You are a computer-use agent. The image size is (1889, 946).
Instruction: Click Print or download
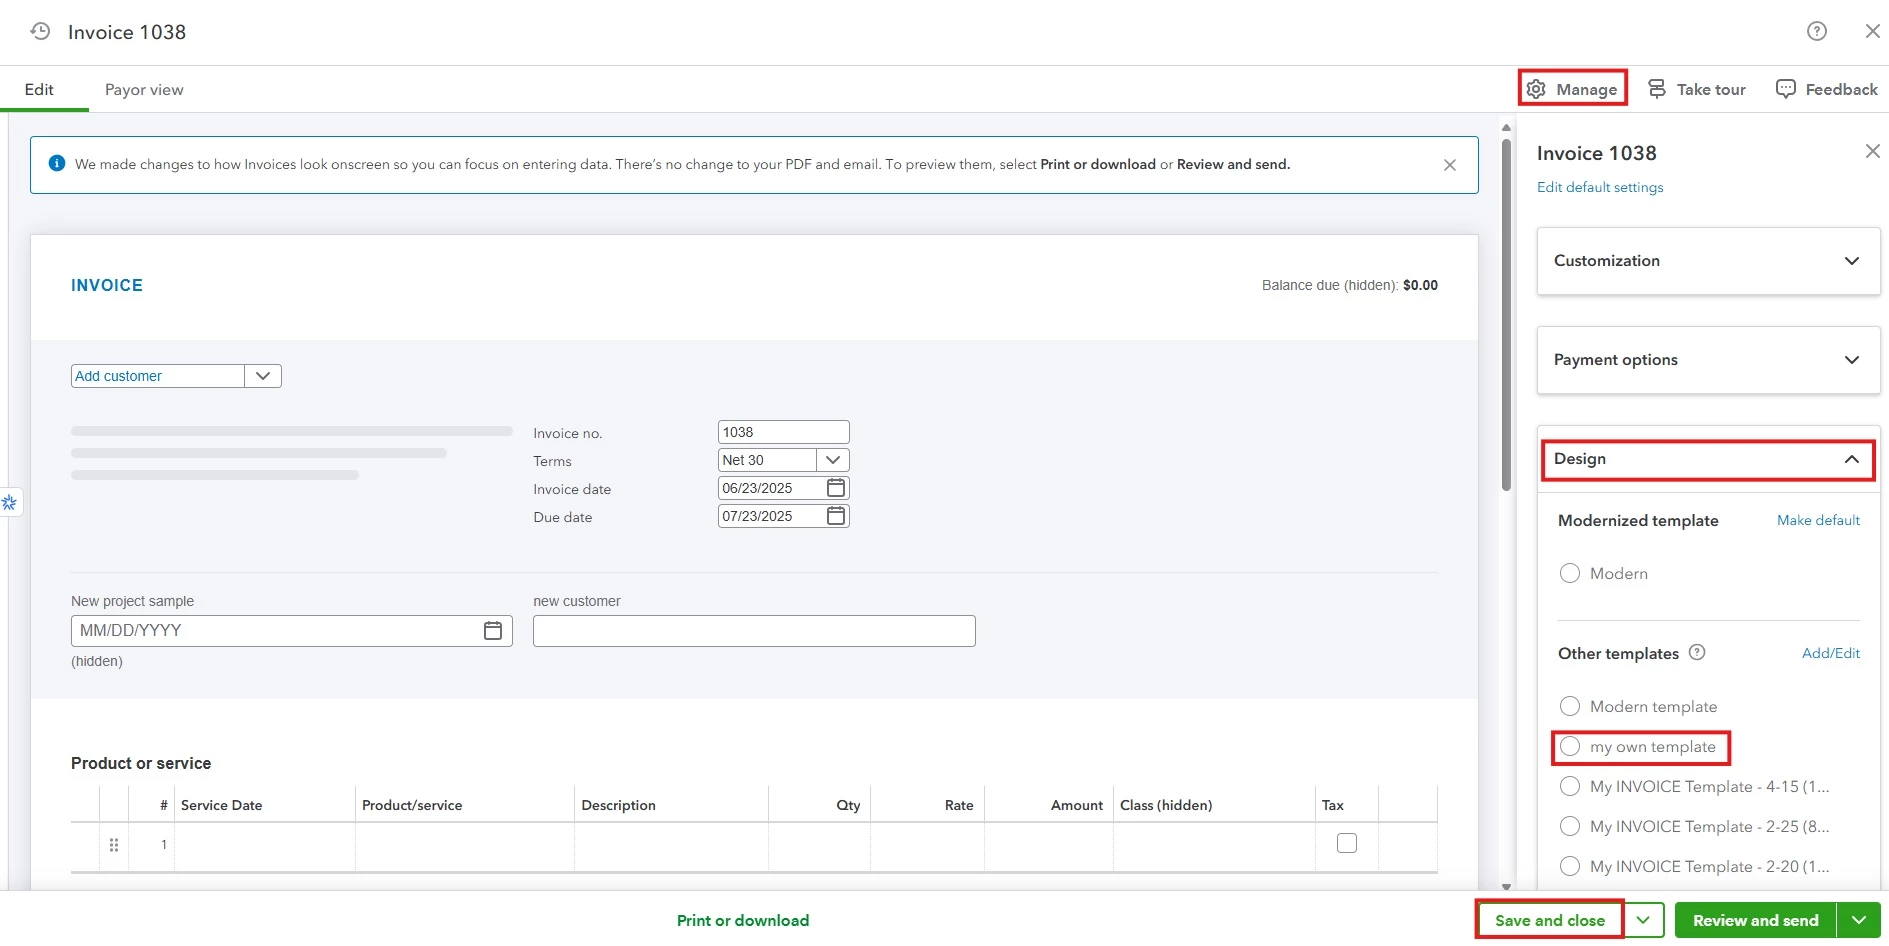pyautogui.click(x=743, y=920)
